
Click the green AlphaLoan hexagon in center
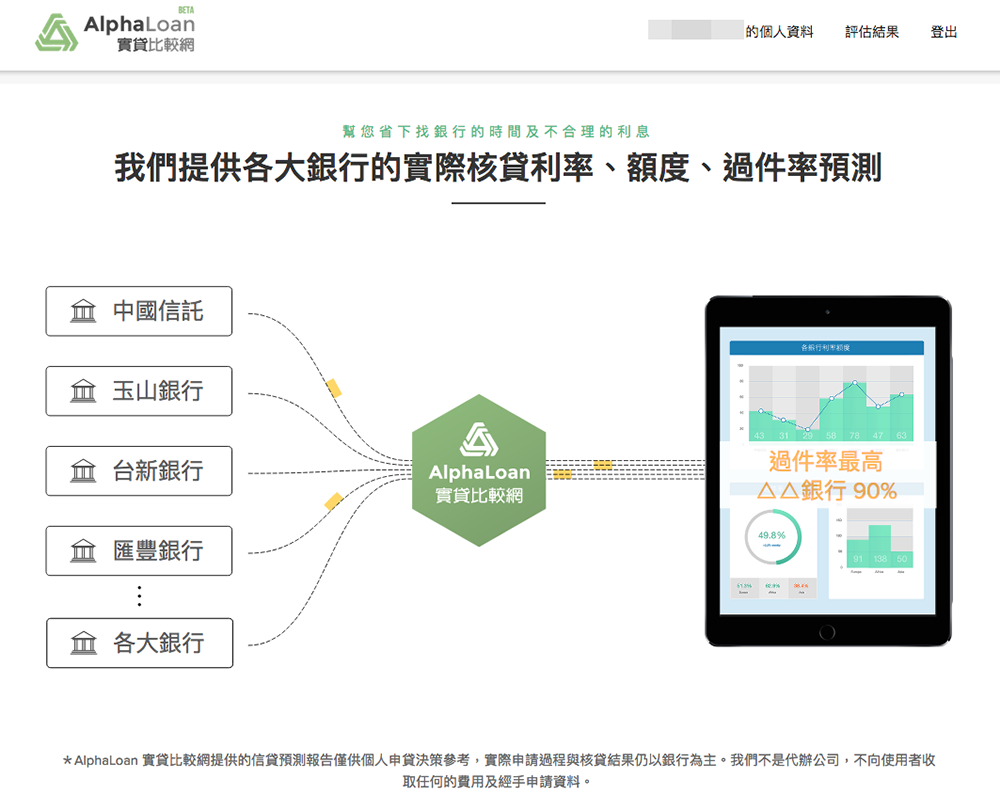(x=479, y=471)
